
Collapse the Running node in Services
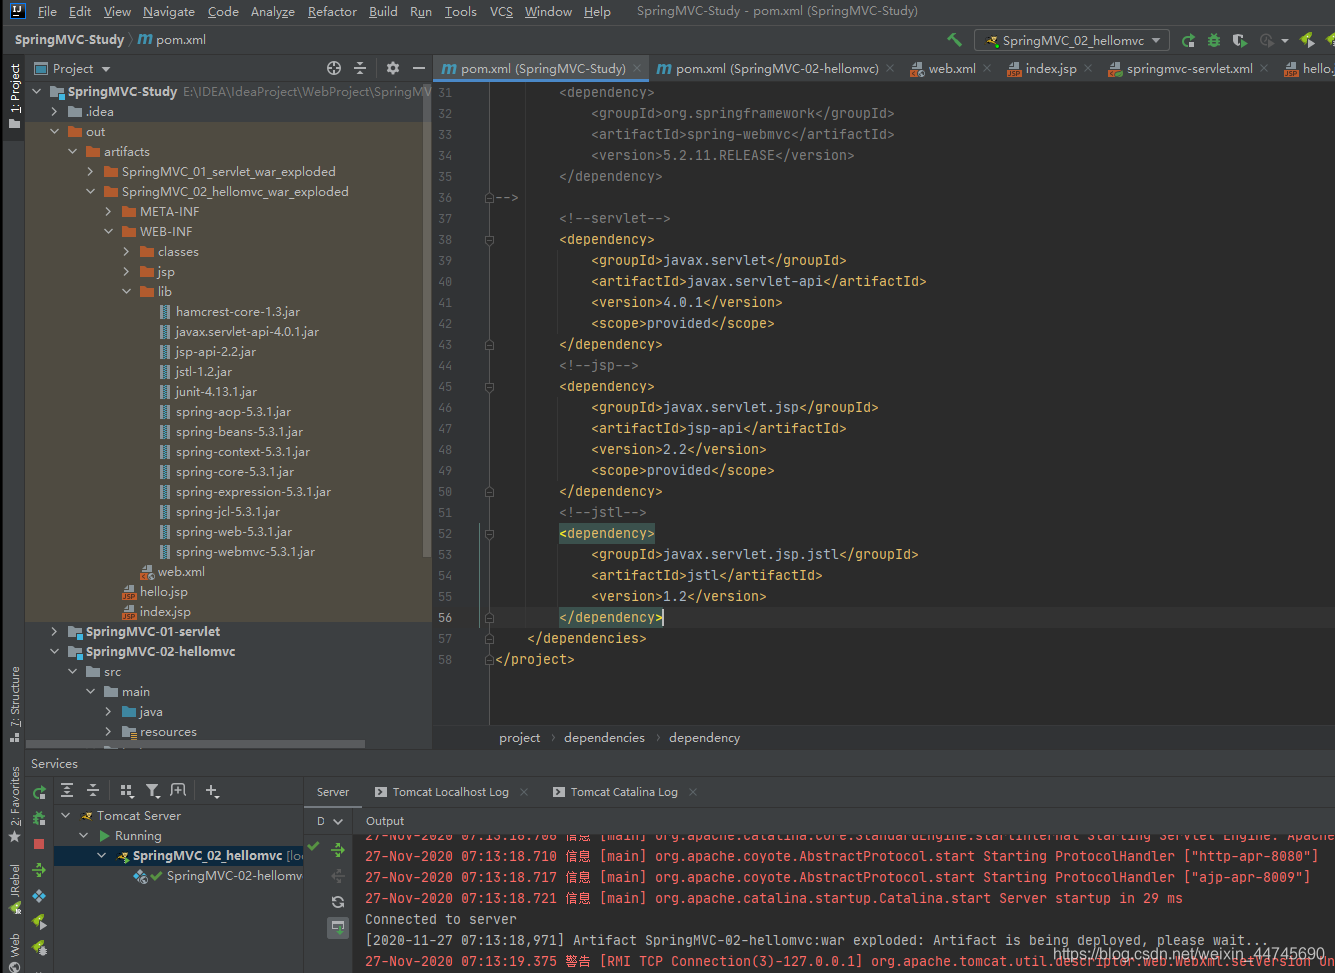84,836
